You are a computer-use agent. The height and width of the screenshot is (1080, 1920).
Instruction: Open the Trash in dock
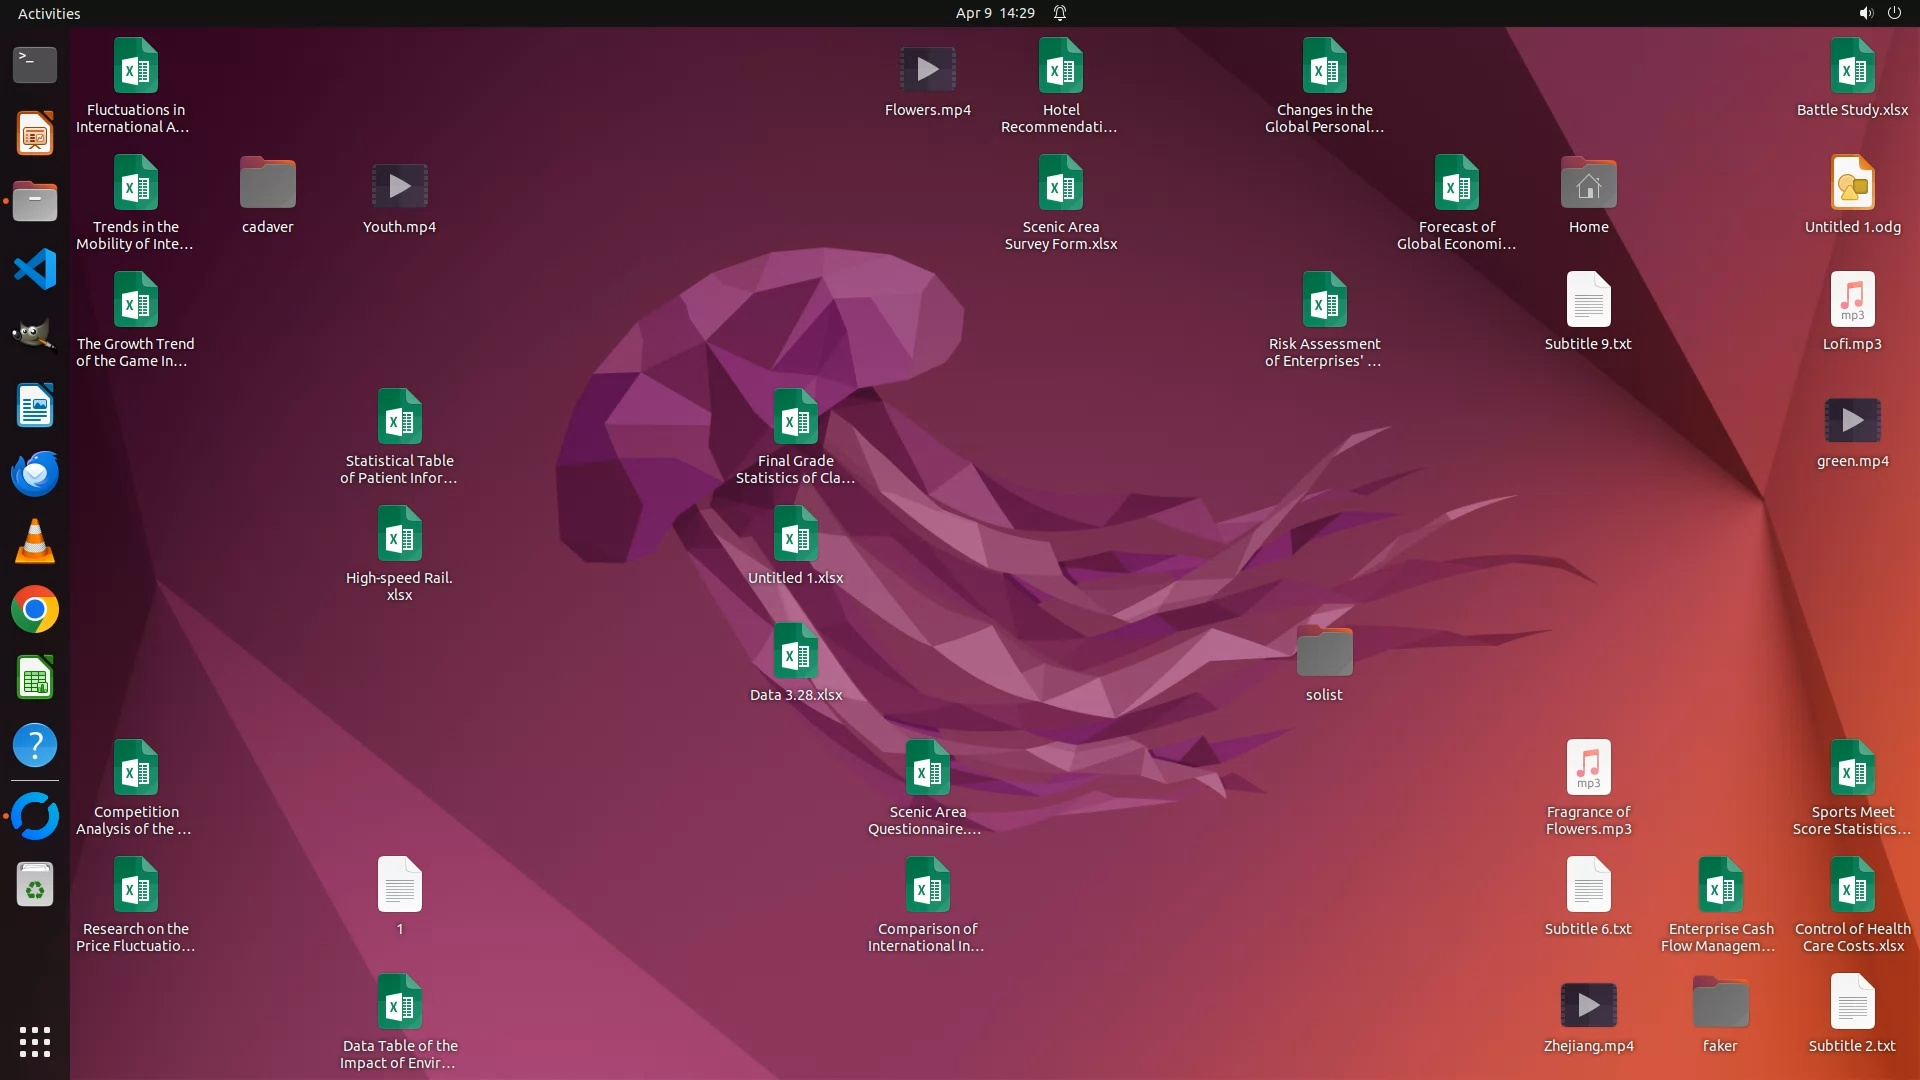click(35, 886)
